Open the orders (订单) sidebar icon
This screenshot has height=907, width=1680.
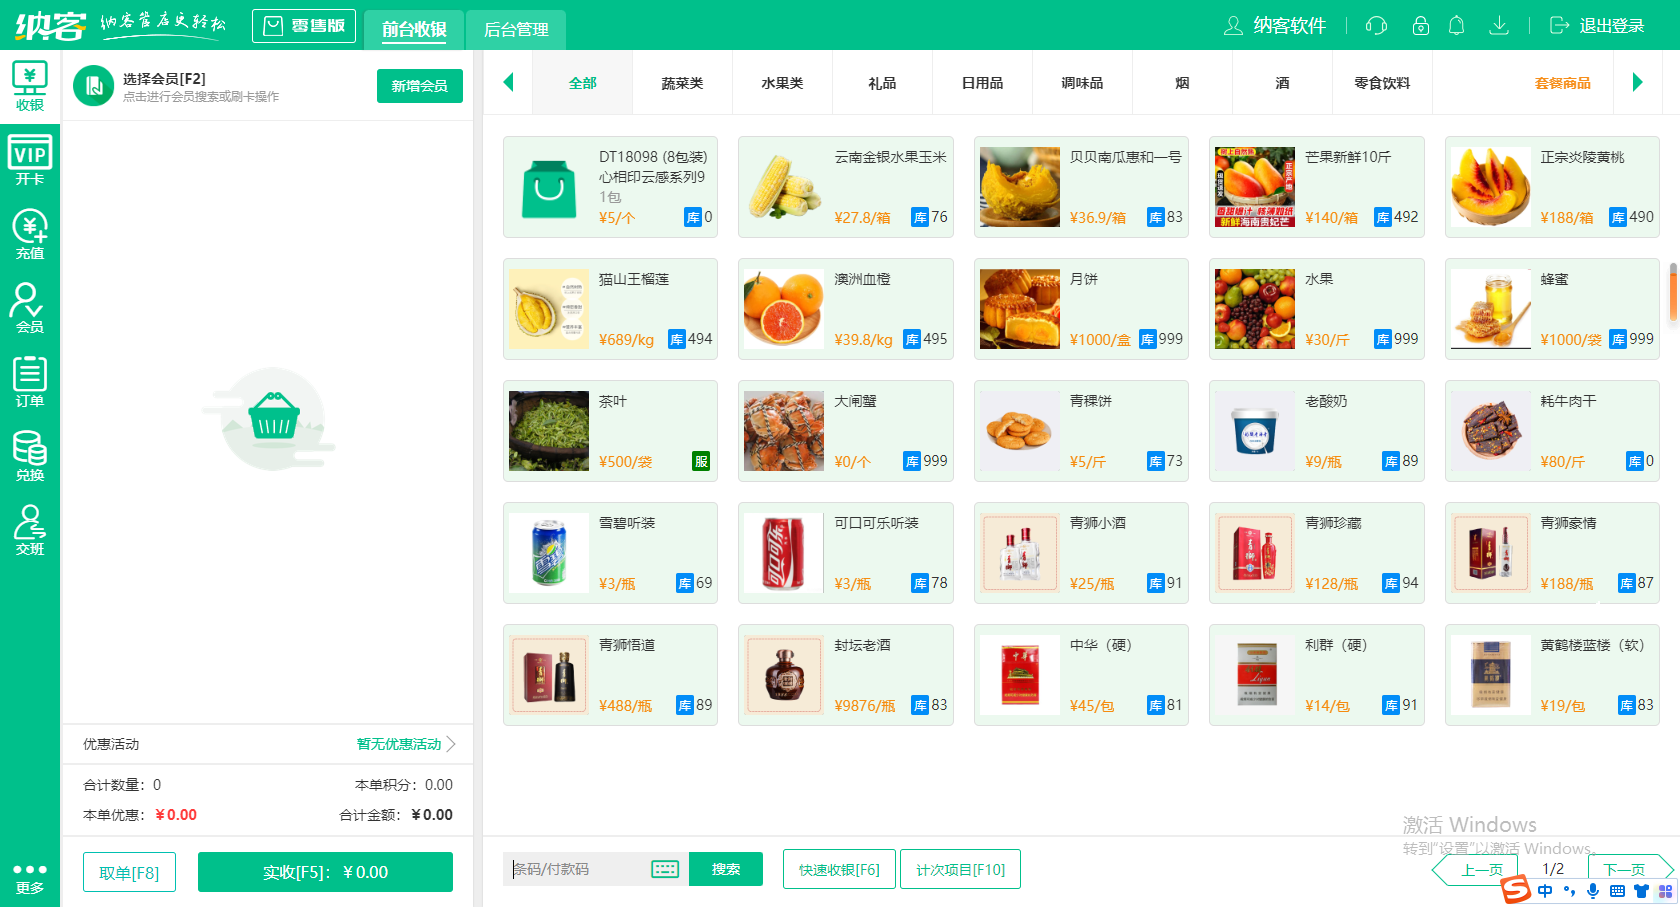30,382
